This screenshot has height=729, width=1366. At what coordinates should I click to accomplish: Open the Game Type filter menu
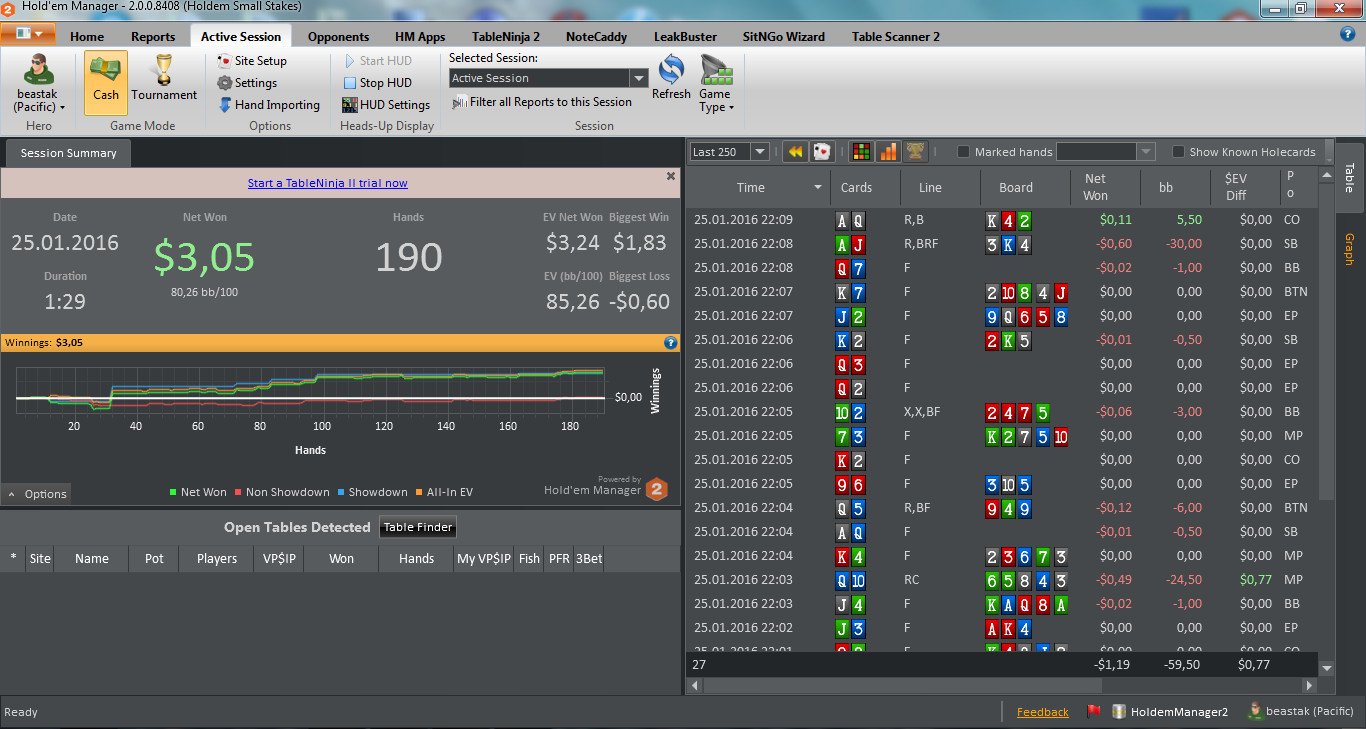[715, 84]
